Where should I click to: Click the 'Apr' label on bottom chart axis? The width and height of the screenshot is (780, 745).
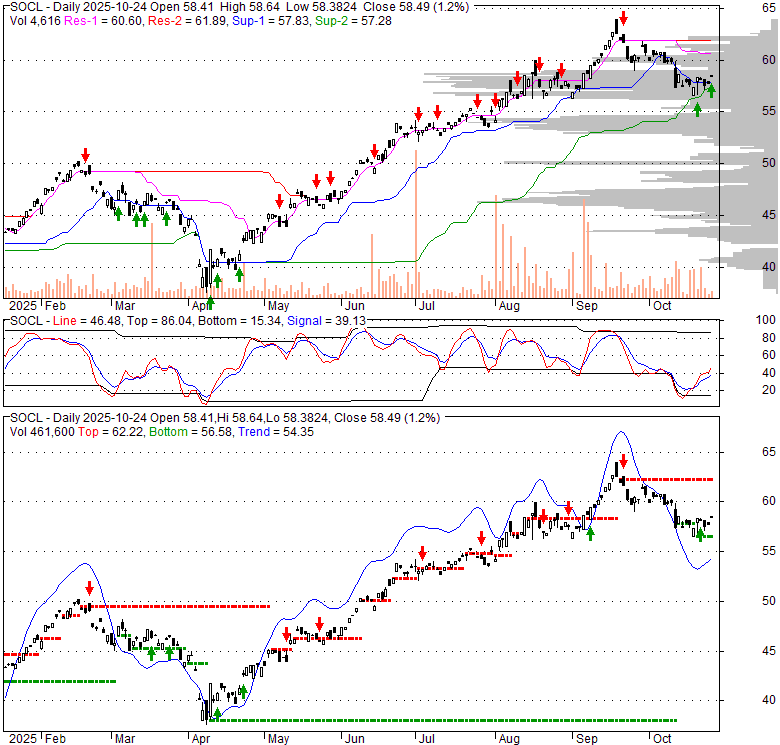point(200,739)
